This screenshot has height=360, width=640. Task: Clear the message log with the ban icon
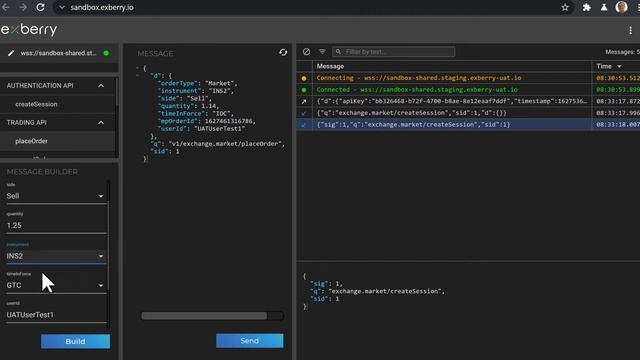(x=306, y=51)
